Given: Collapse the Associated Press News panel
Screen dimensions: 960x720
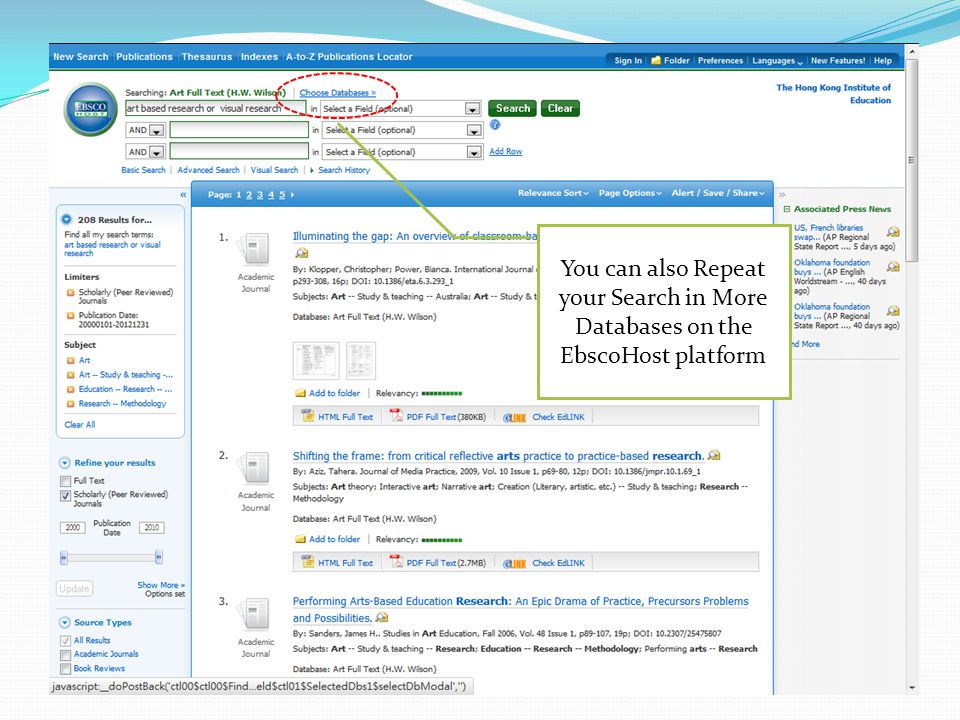Looking at the screenshot, I should tap(787, 209).
